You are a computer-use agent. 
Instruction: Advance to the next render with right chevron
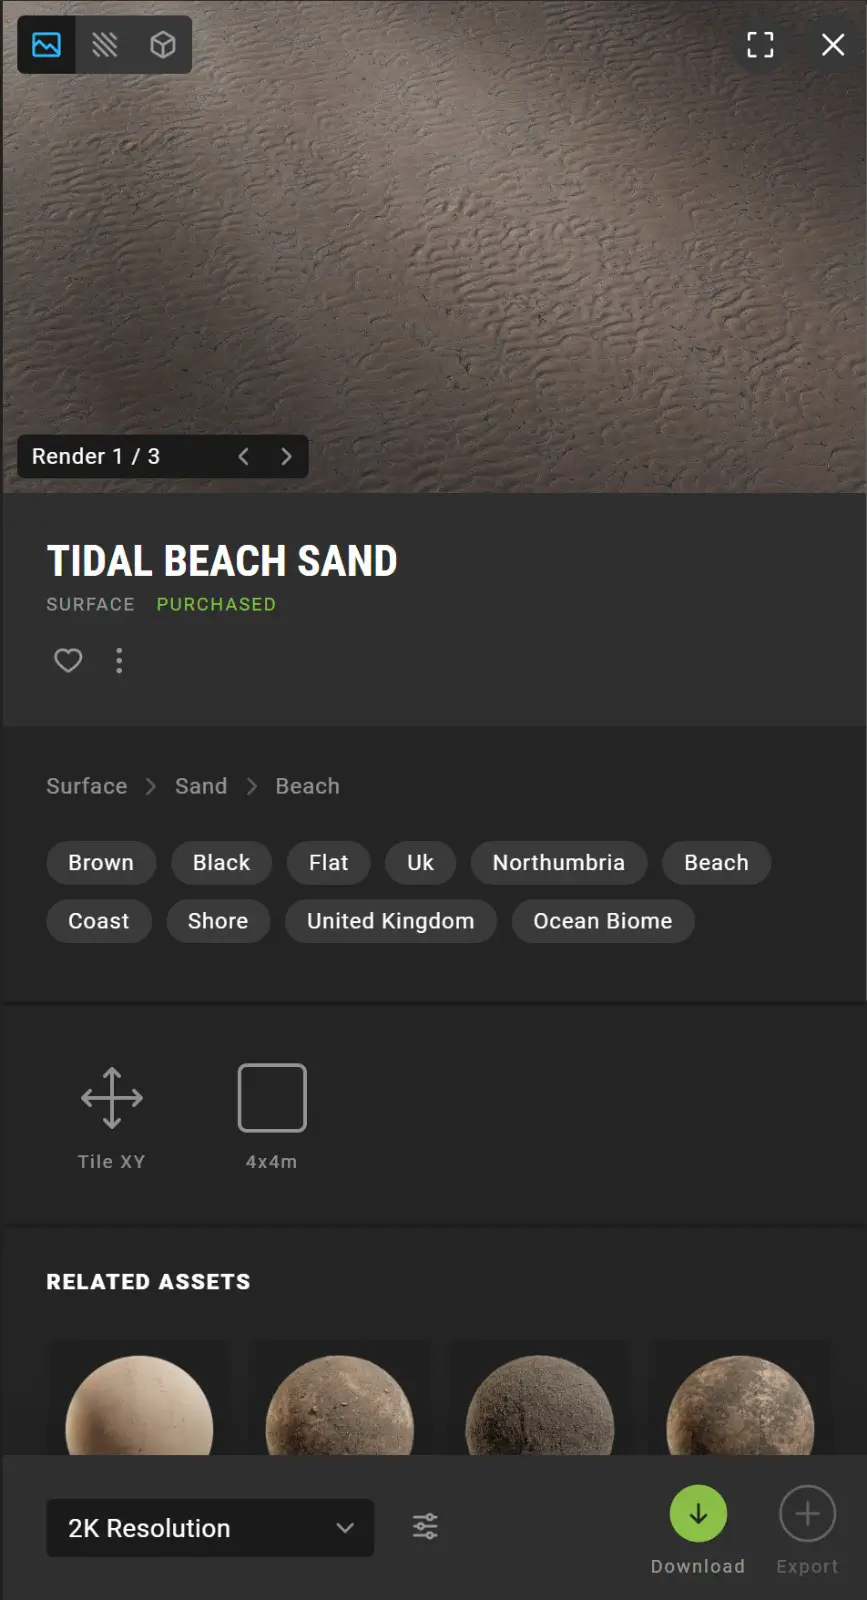point(287,456)
